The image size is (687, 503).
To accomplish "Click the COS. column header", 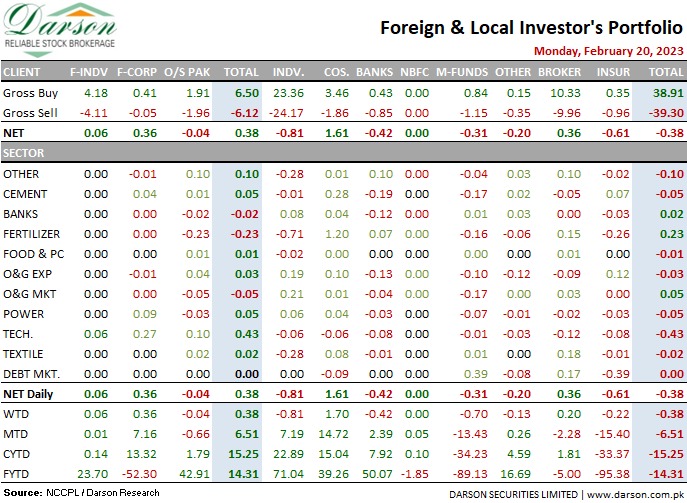I will 336,72.
